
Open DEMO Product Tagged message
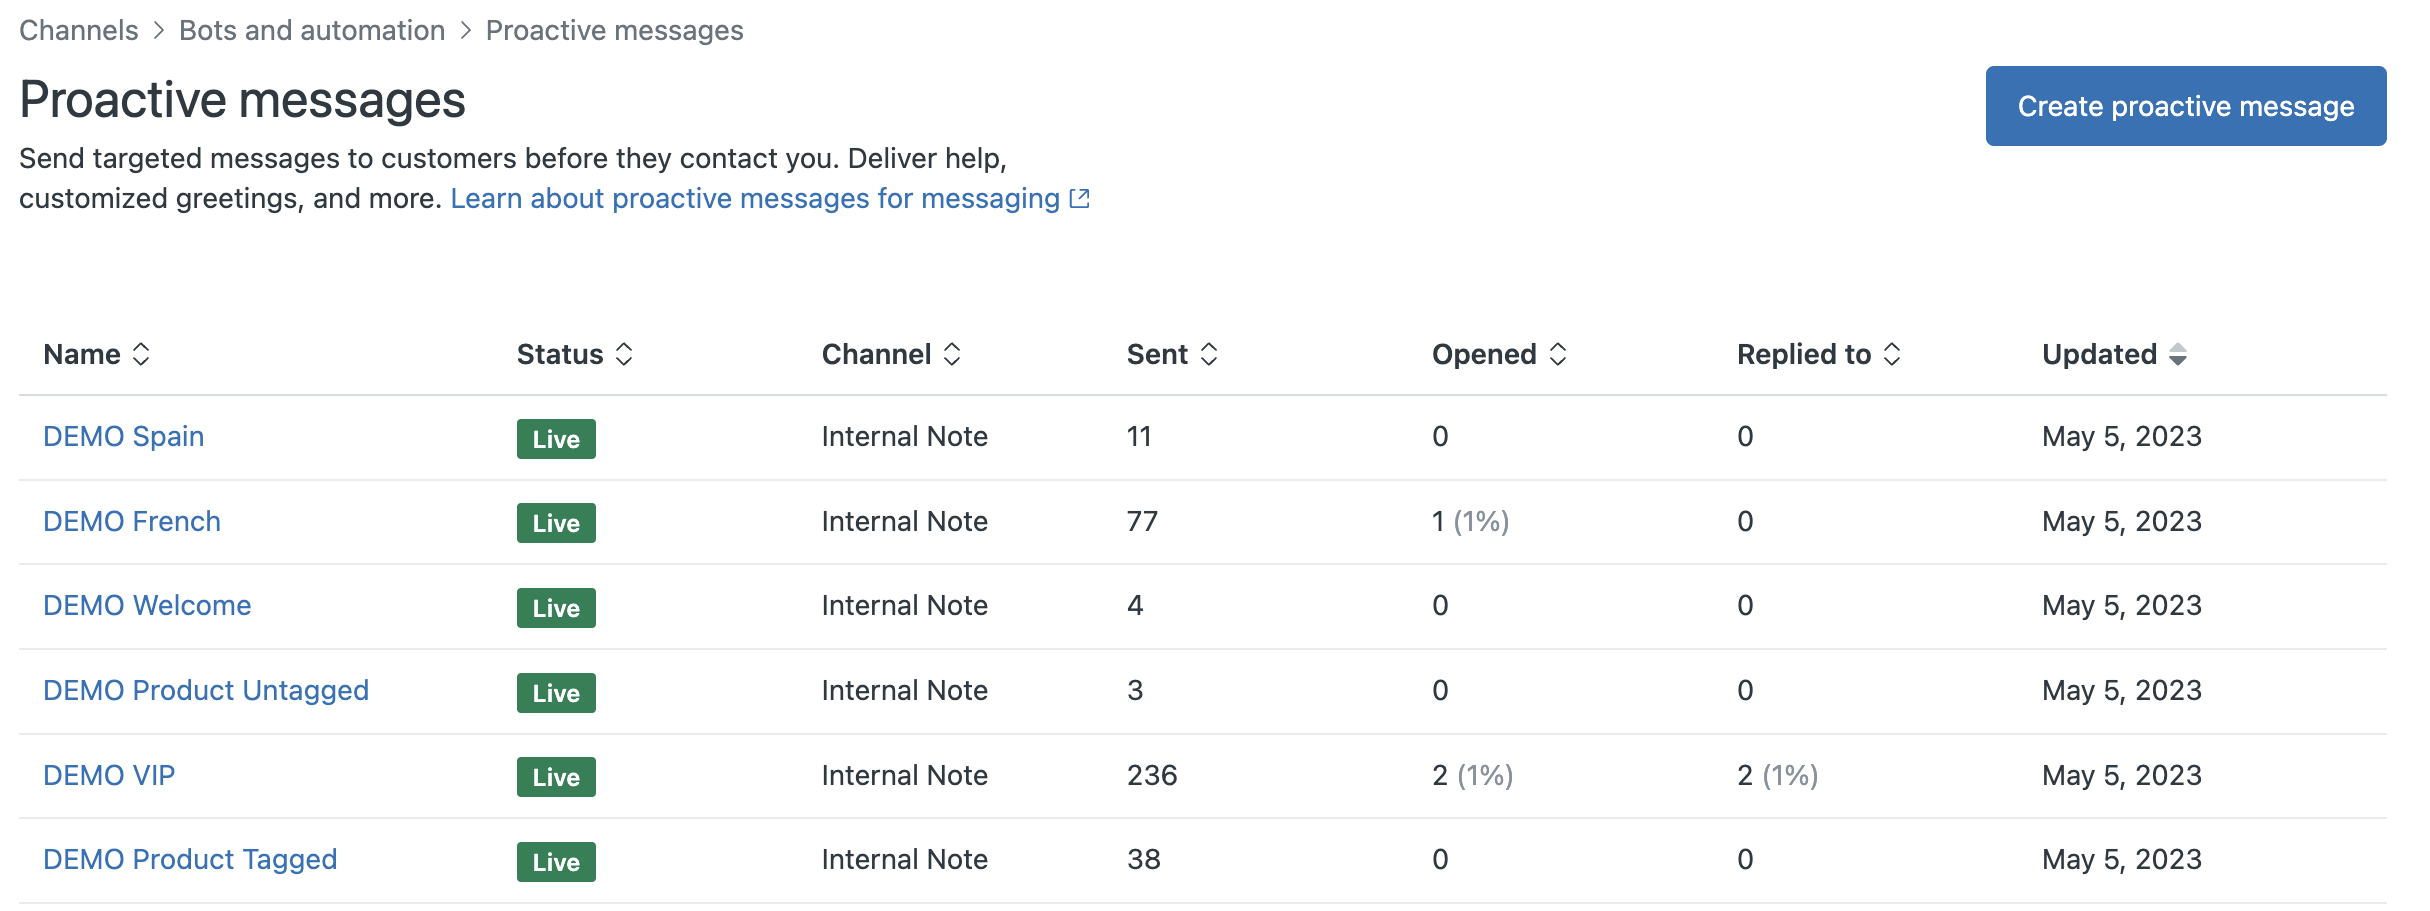tap(190, 859)
